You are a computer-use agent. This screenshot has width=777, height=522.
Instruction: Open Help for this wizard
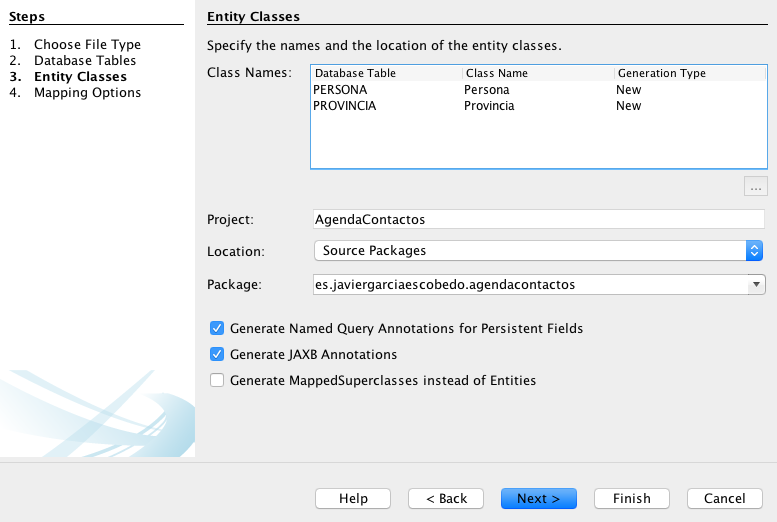(353, 498)
